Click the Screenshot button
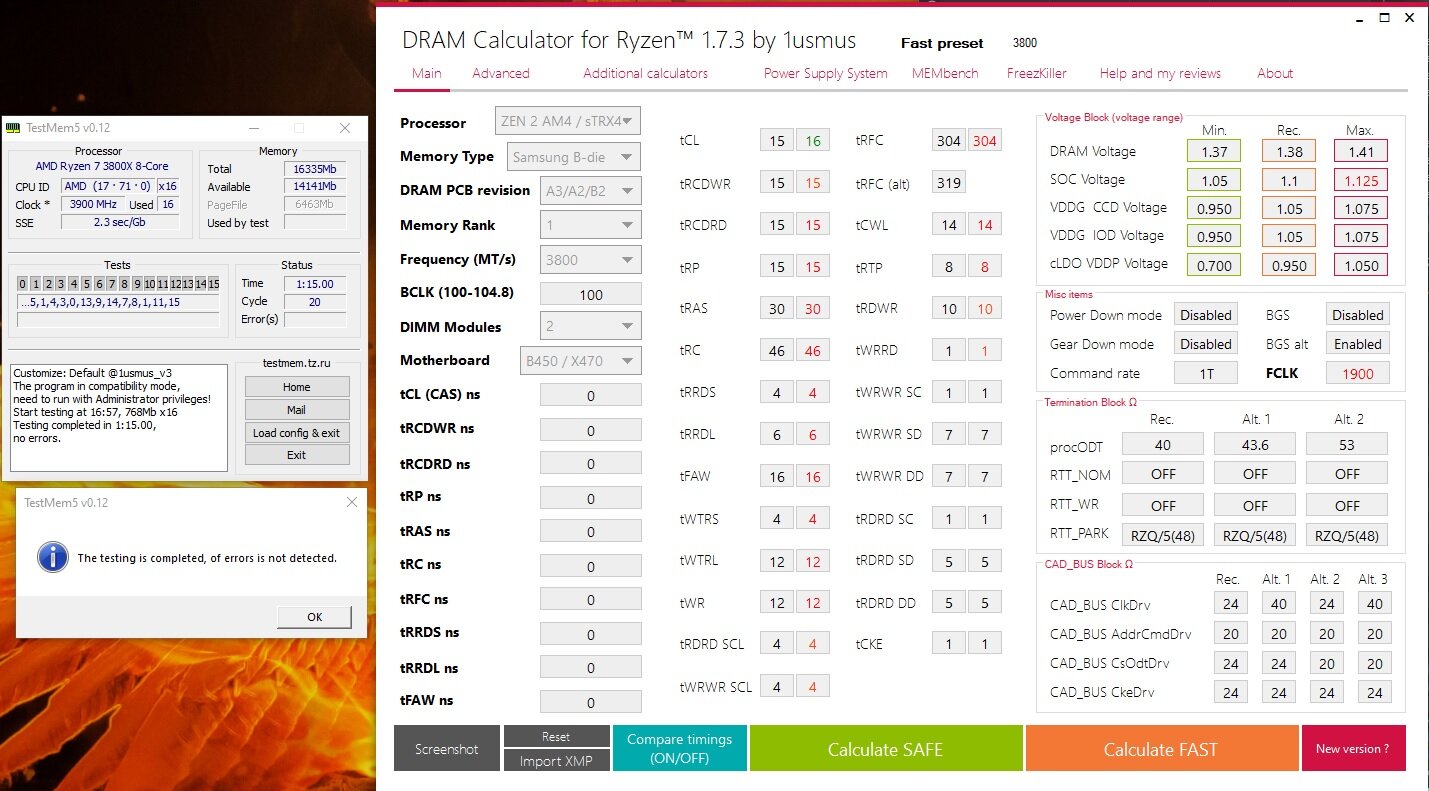The height and width of the screenshot is (791, 1429). [447, 749]
